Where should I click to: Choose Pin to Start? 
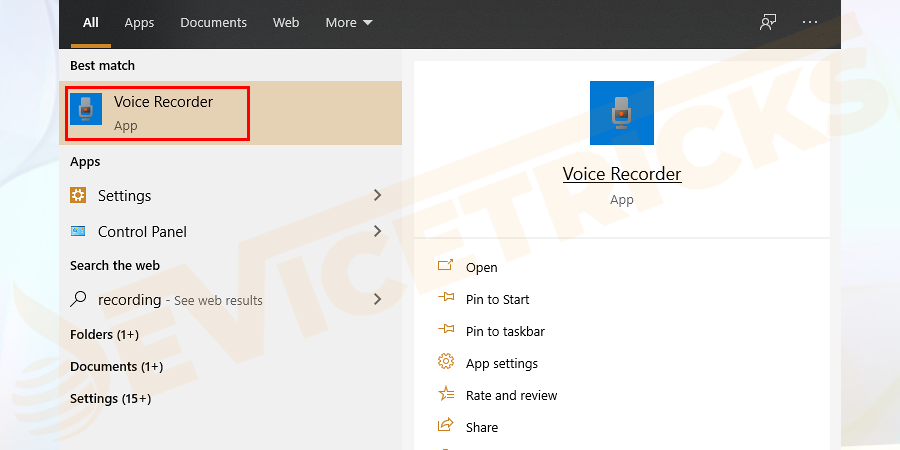tap(498, 300)
